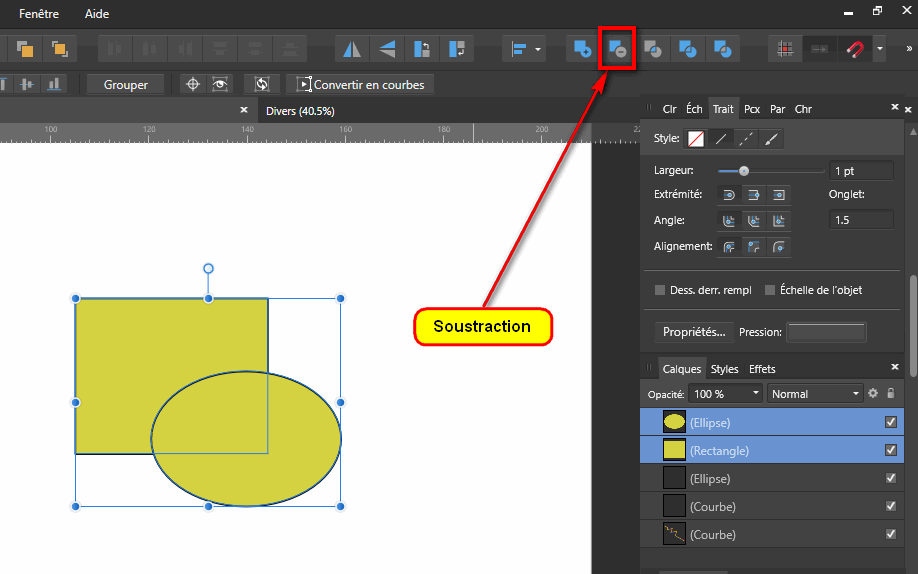
Task: Click the Add boolean operation icon
Action: click(583, 49)
